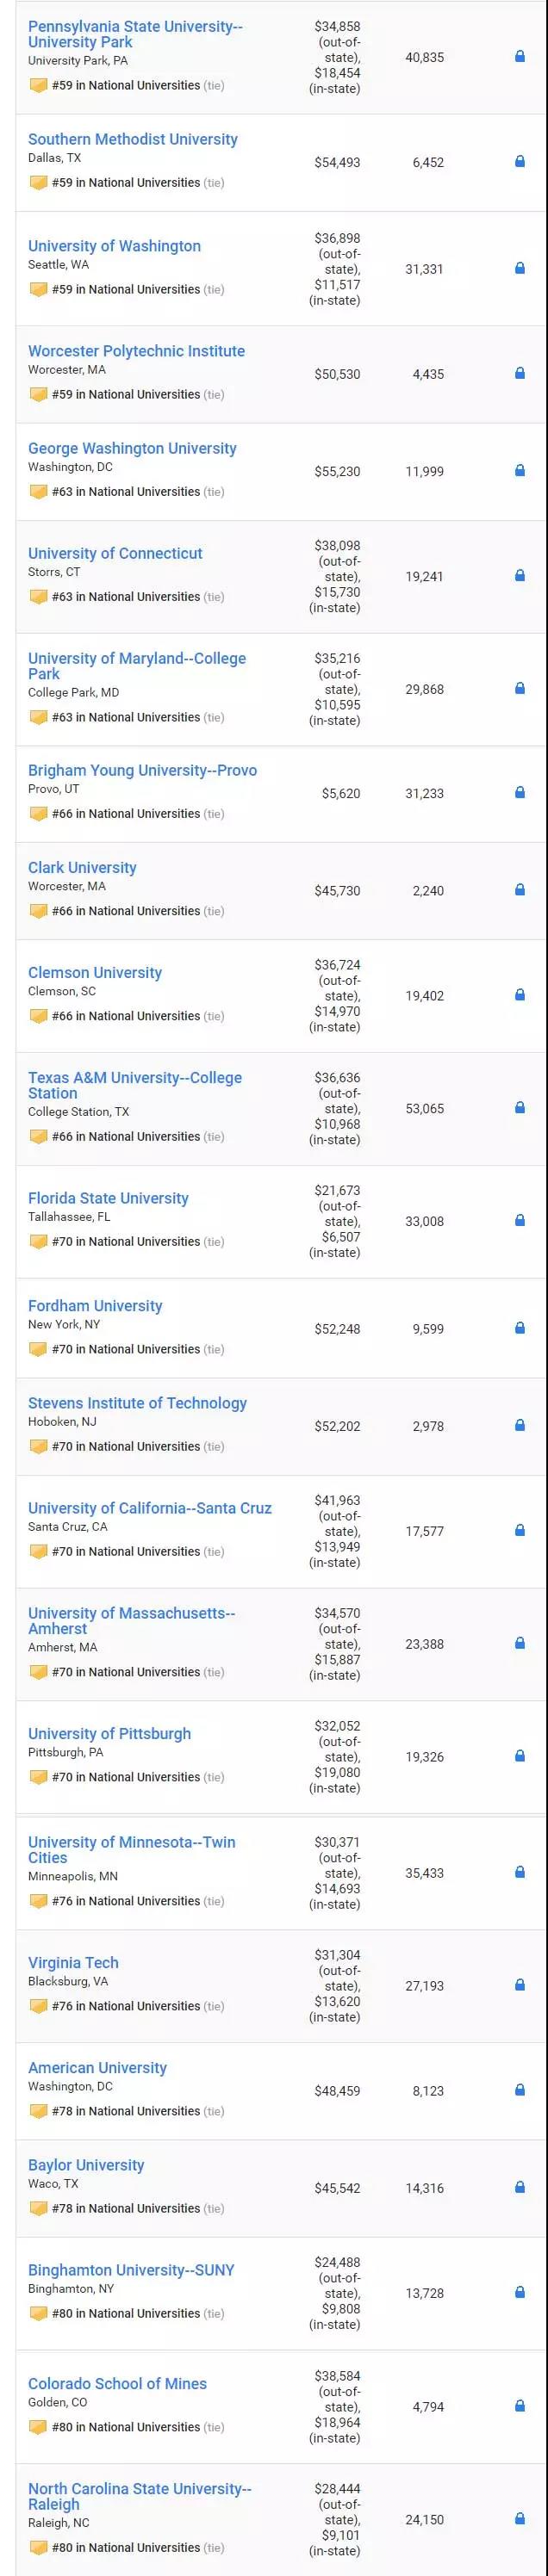Screen dimensions: 548x2576
Task: Click the lock icon for Southern Methodist University
Action: 519,161
